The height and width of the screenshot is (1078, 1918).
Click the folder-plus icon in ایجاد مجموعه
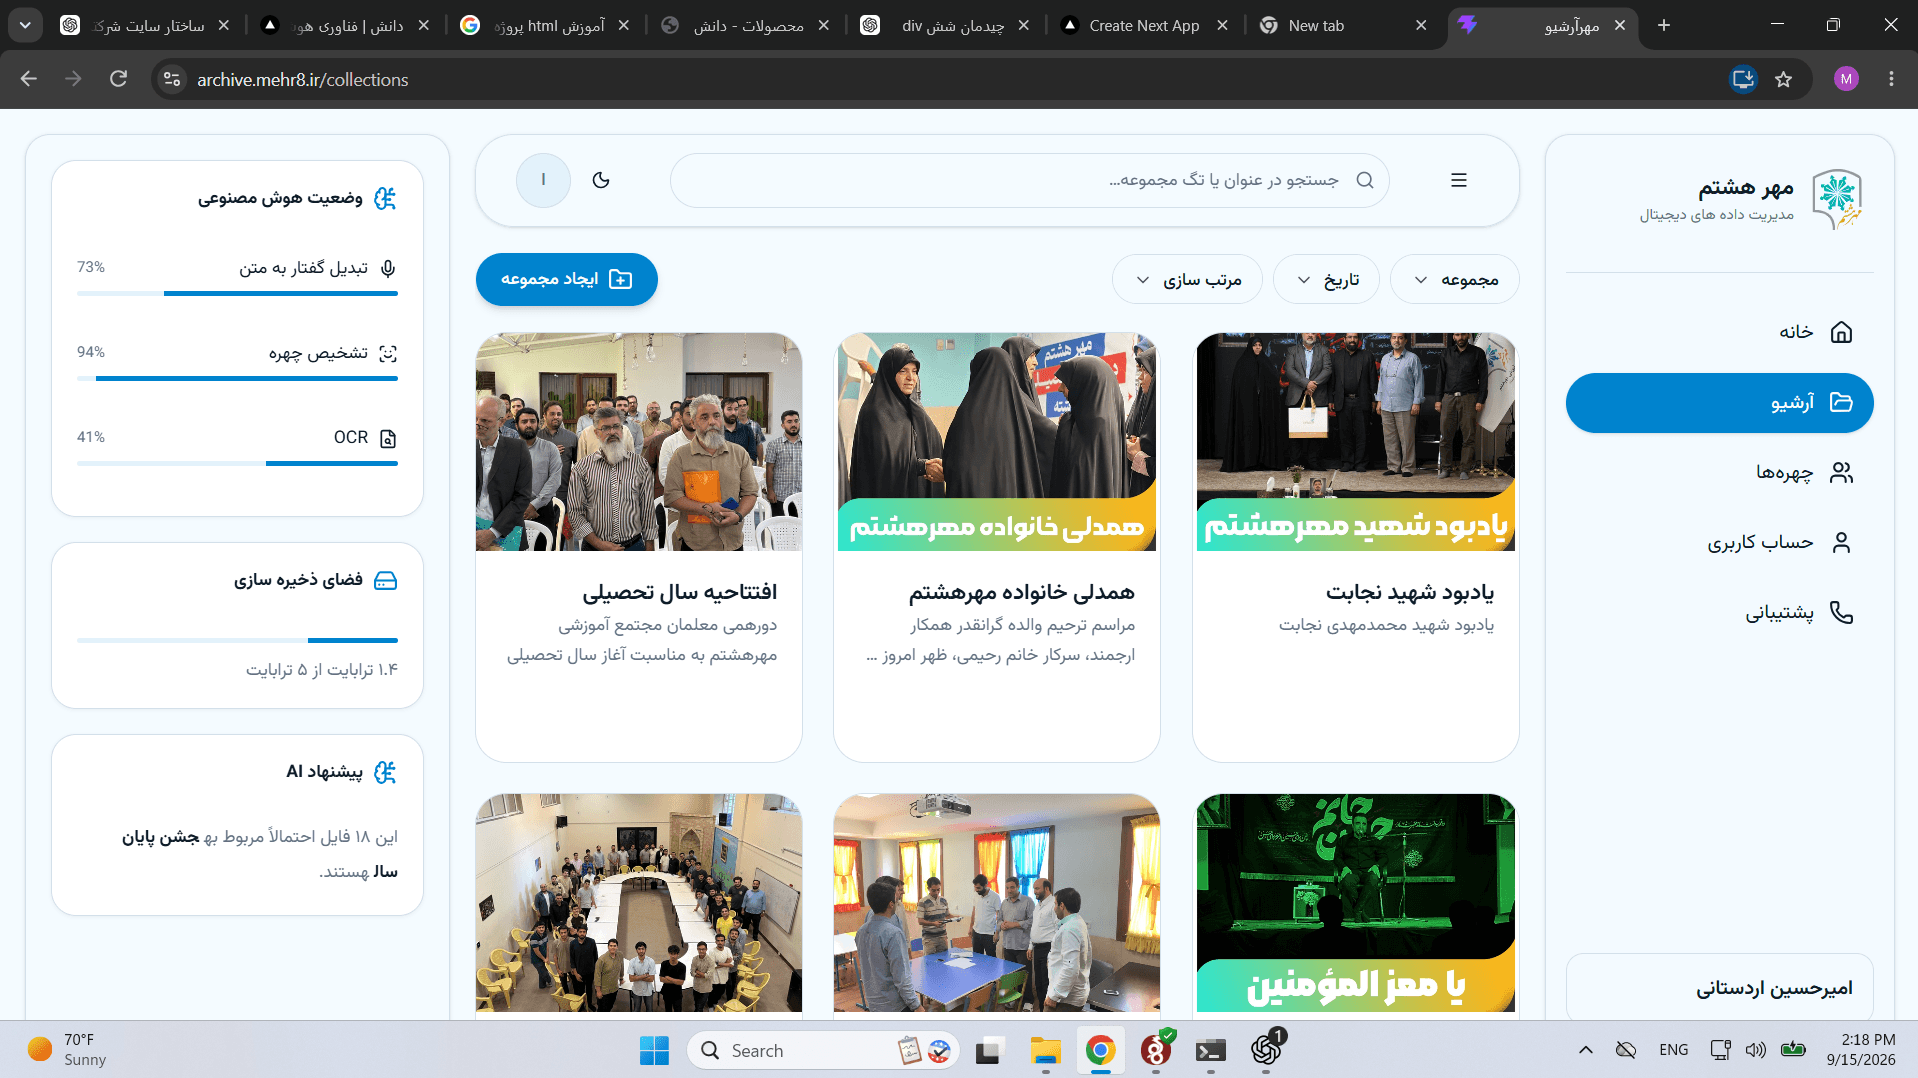coord(620,279)
